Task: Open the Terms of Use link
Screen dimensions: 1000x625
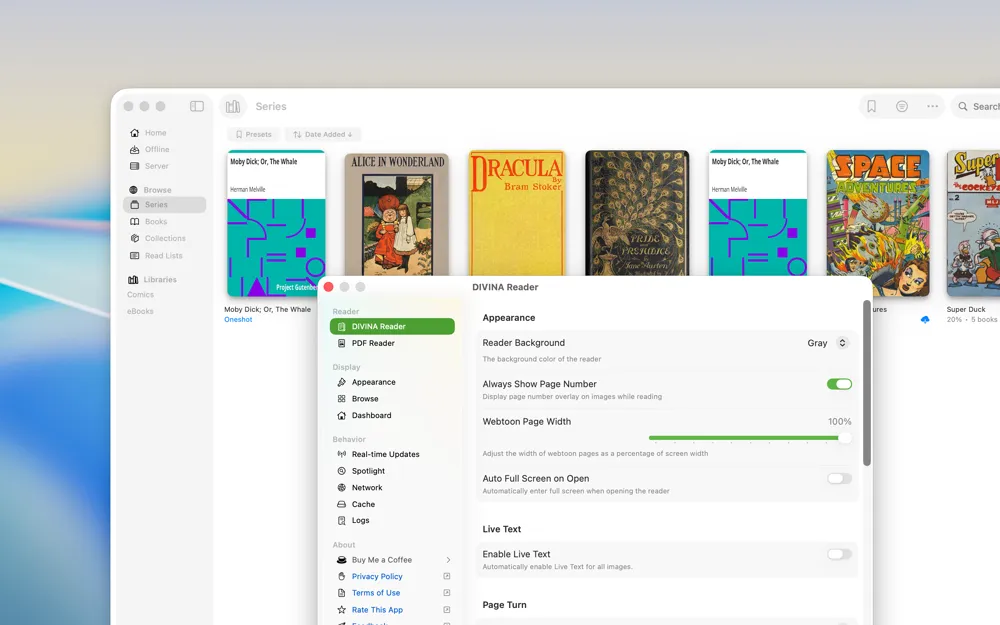Action: 376,593
